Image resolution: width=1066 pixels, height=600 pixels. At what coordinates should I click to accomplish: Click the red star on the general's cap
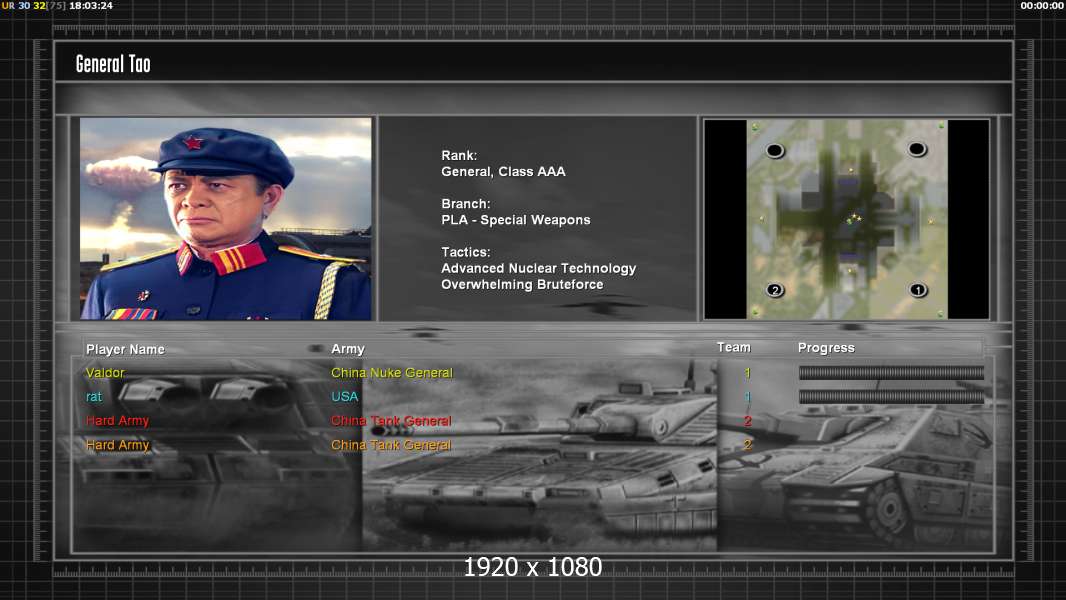[193, 142]
